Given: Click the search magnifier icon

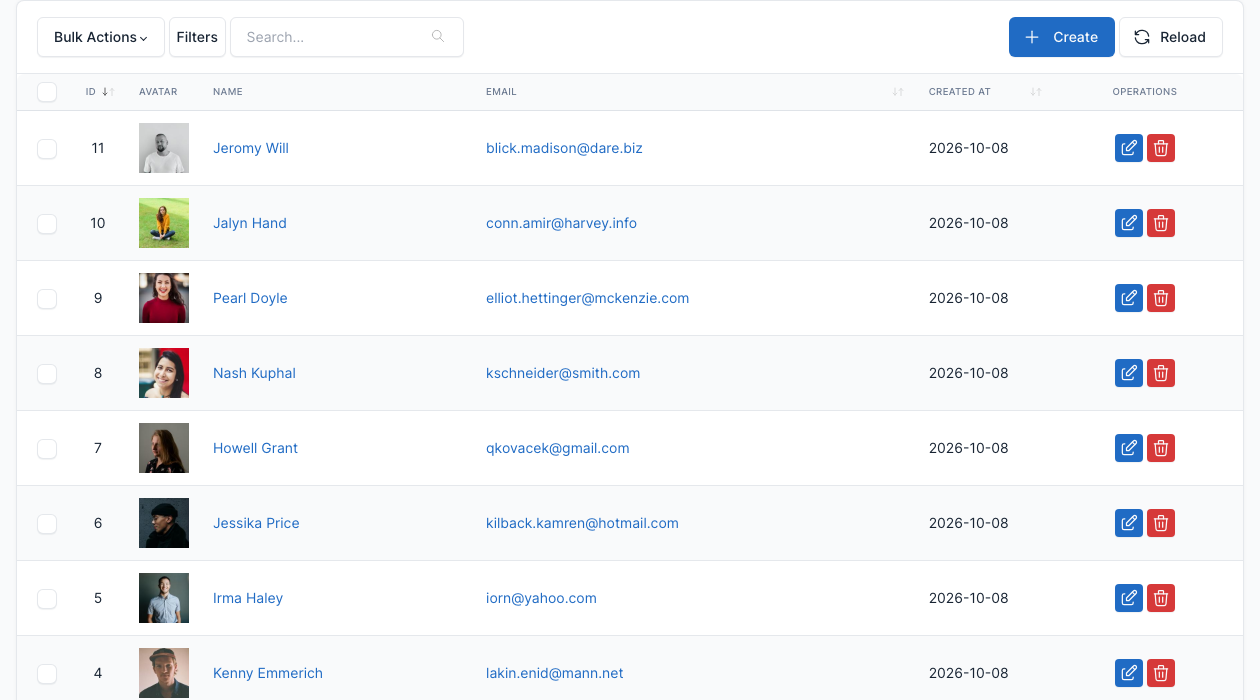Looking at the screenshot, I should (x=438, y=37).
